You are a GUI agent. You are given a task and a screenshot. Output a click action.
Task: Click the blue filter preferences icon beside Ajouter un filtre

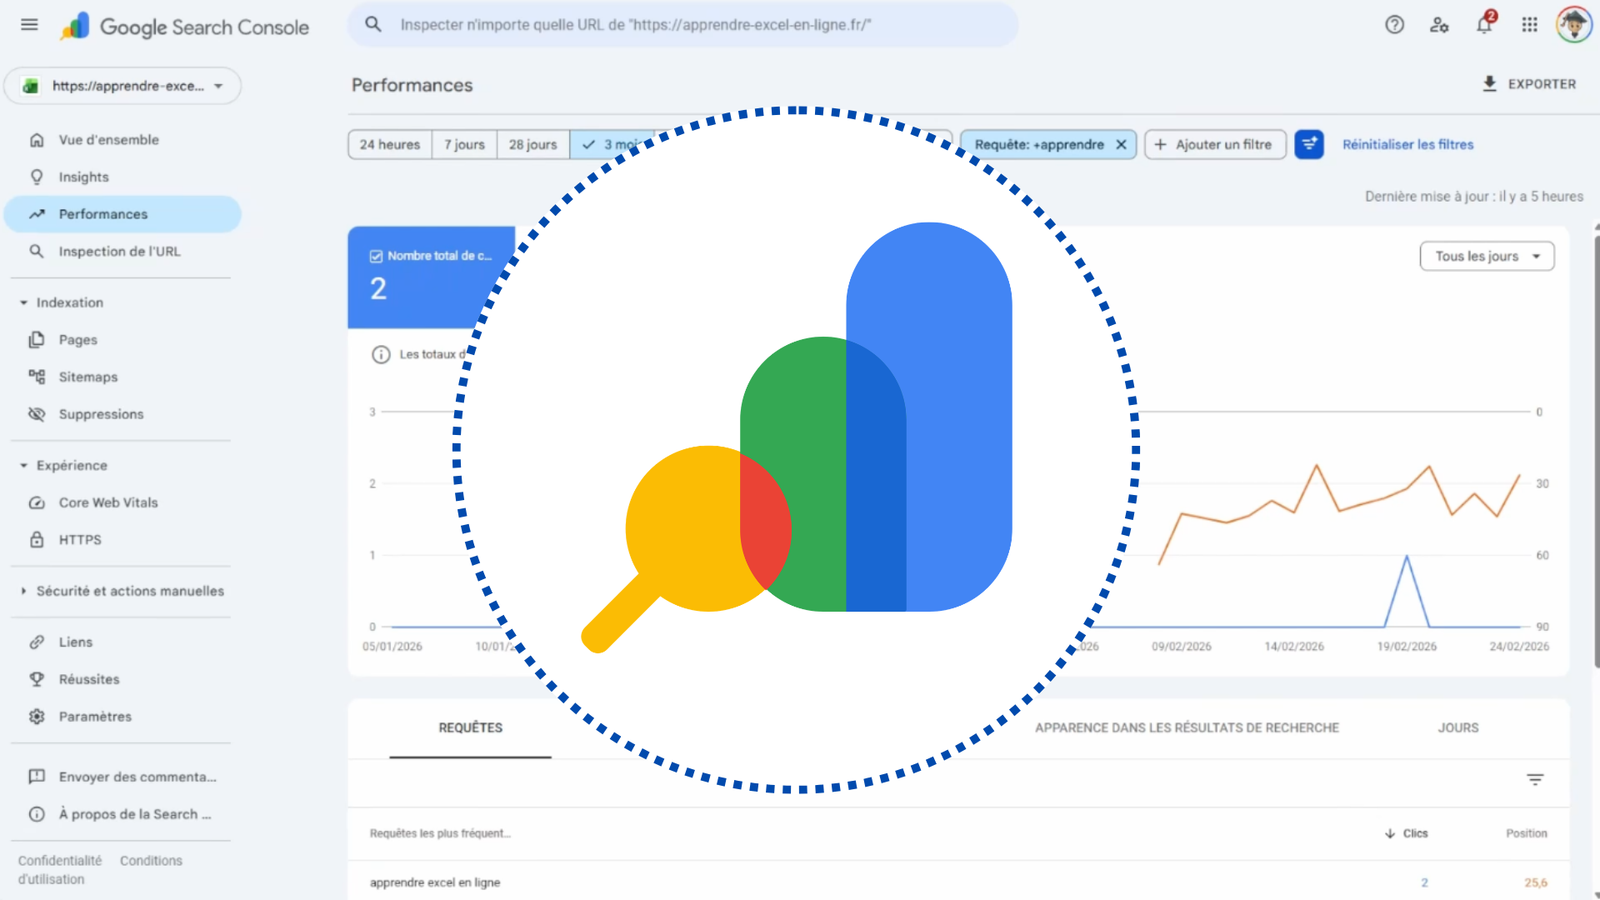(x=1309, y=144)
